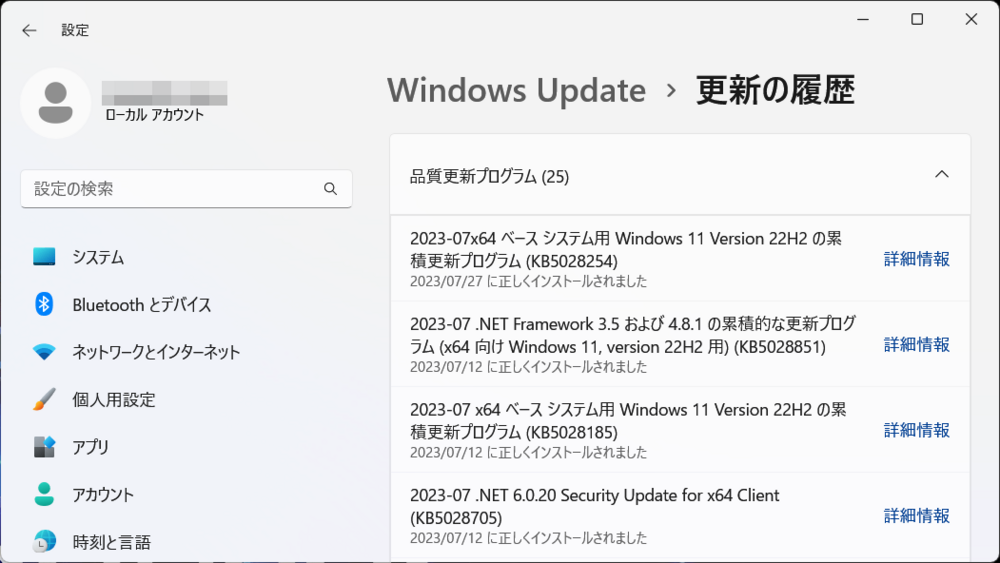Go to Windows Update in the breadcrumb

(517, 90)
